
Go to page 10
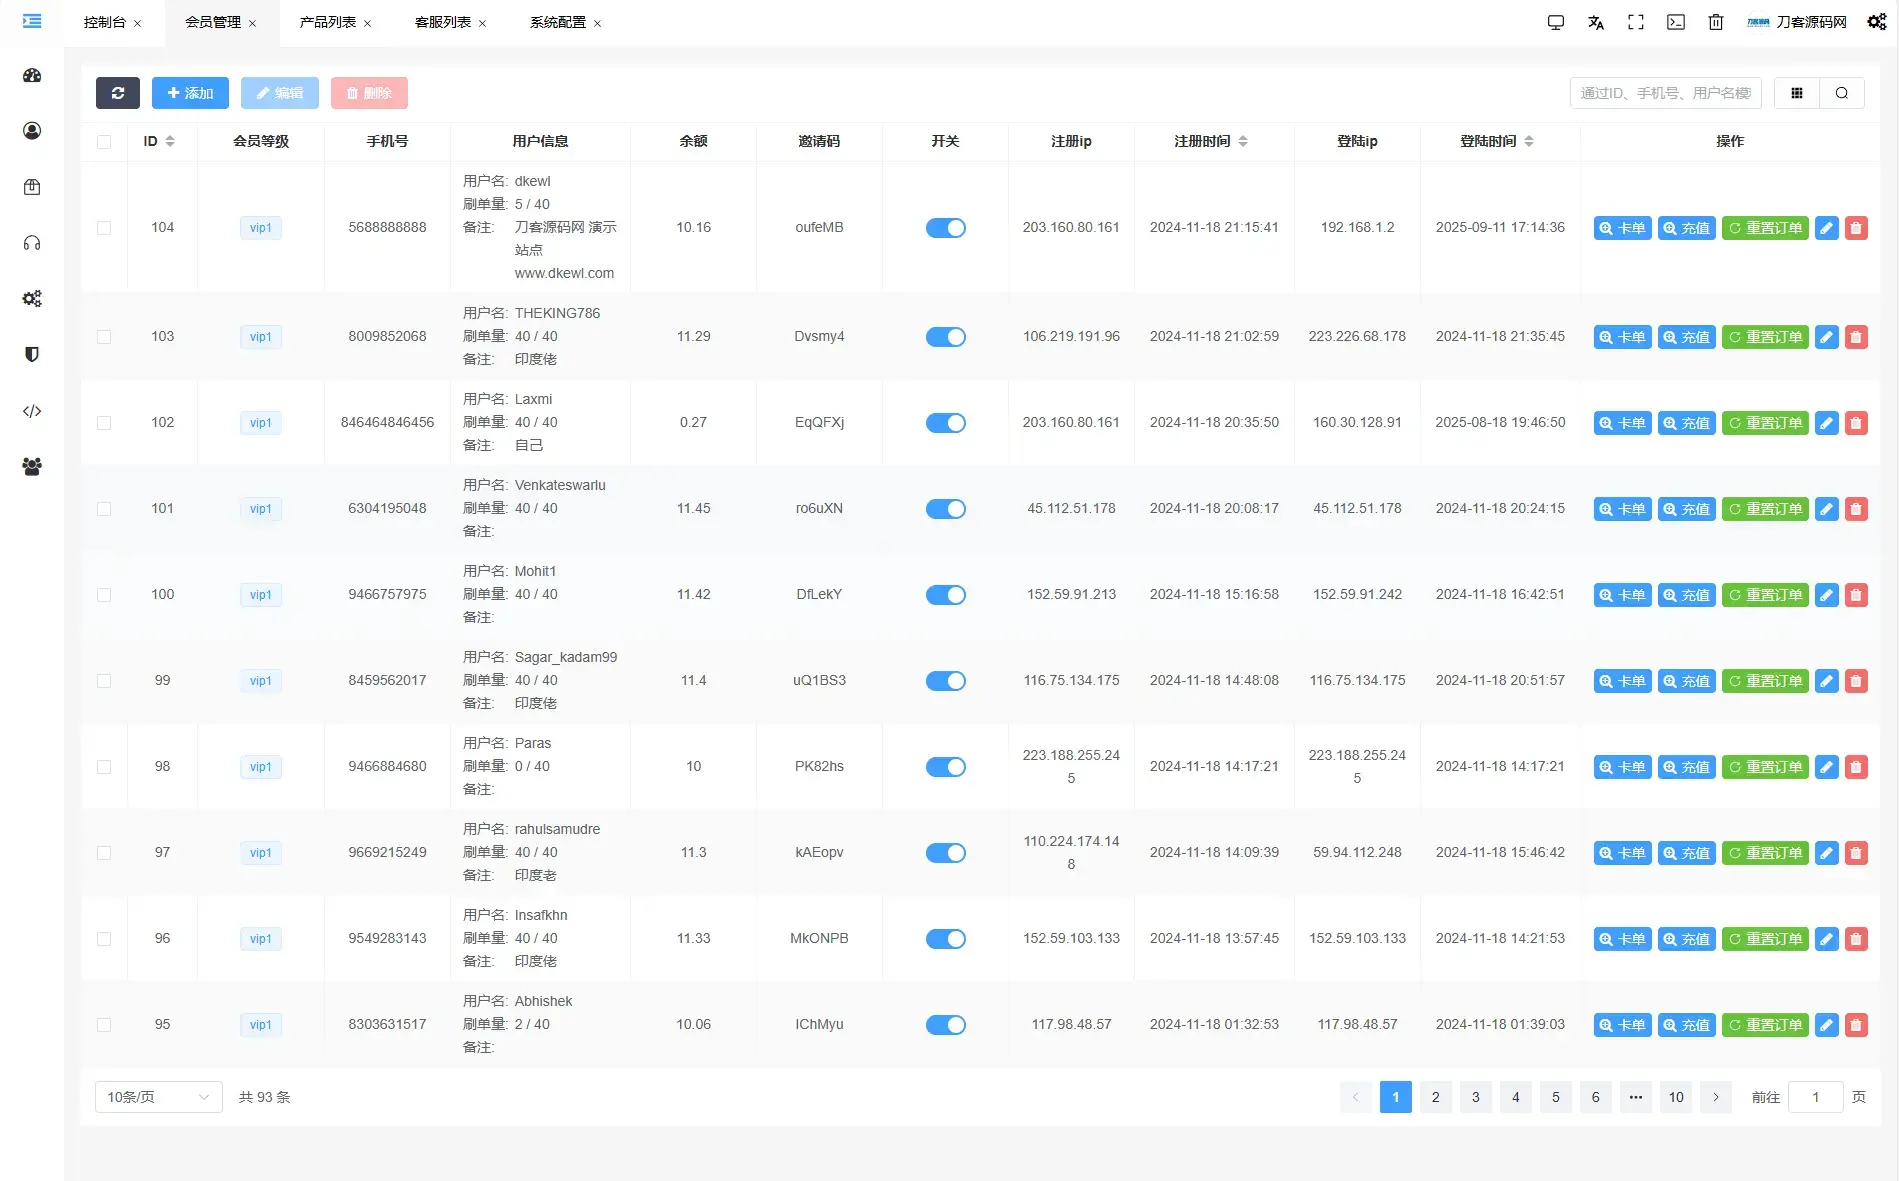[x=1676, y=1097]
